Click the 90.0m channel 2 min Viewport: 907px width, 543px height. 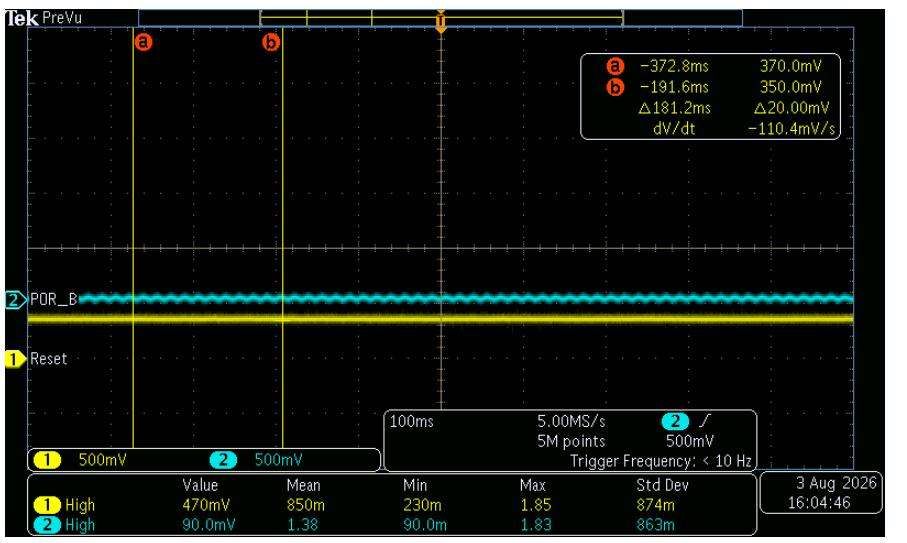click(x=425, y=525)
